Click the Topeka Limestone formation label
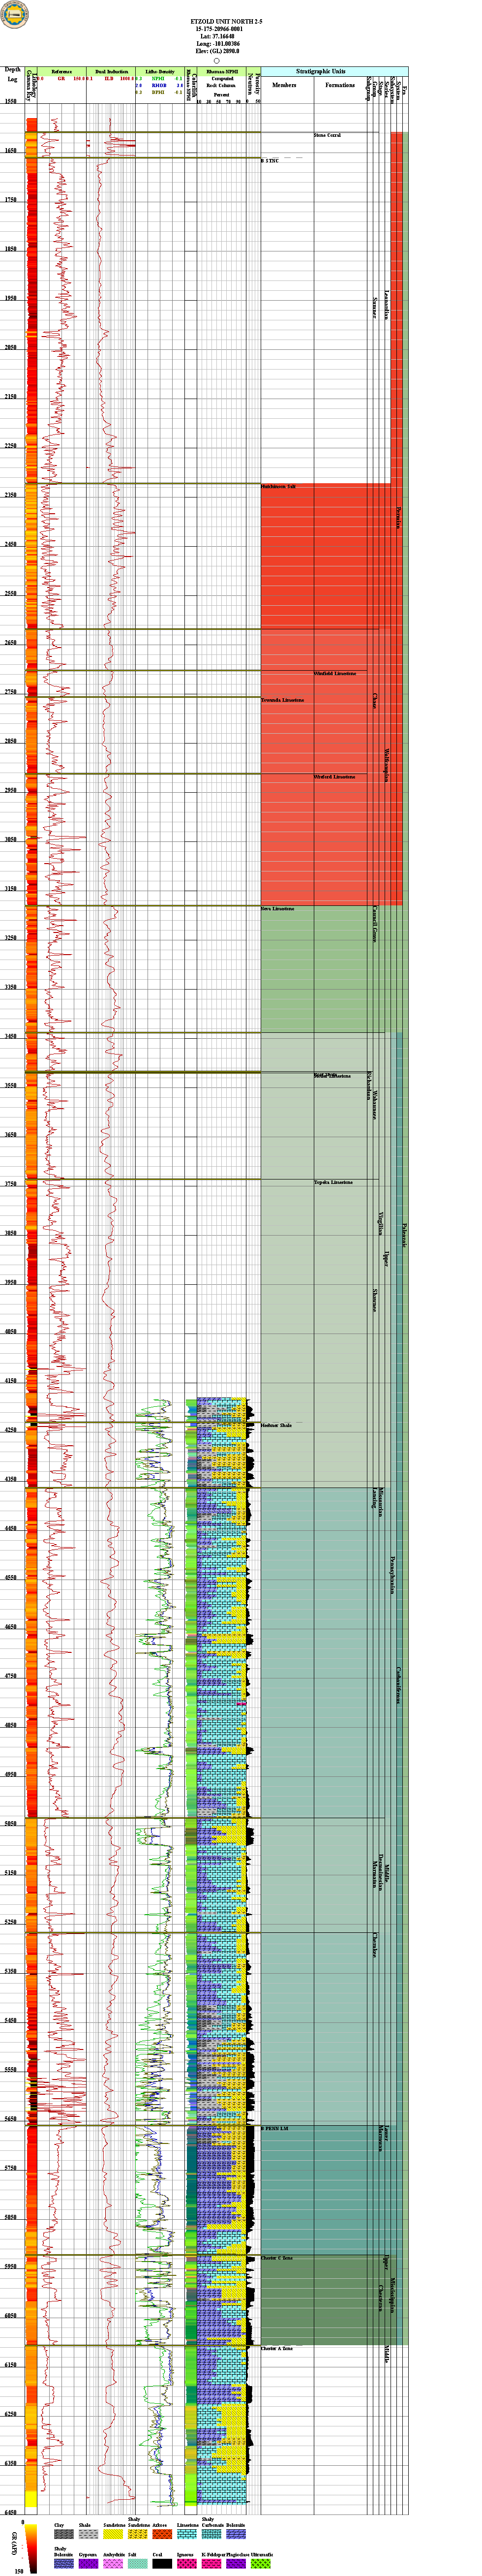This screenshot has height=2576, width=482. coord(333,1182)
